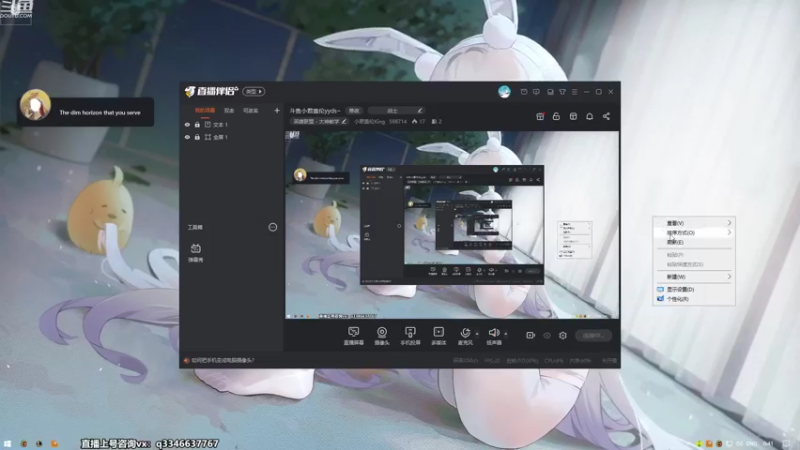Click the heat count 17 with flame icon
The width and height of the screenshot is (800, 450).
(418, 121)
